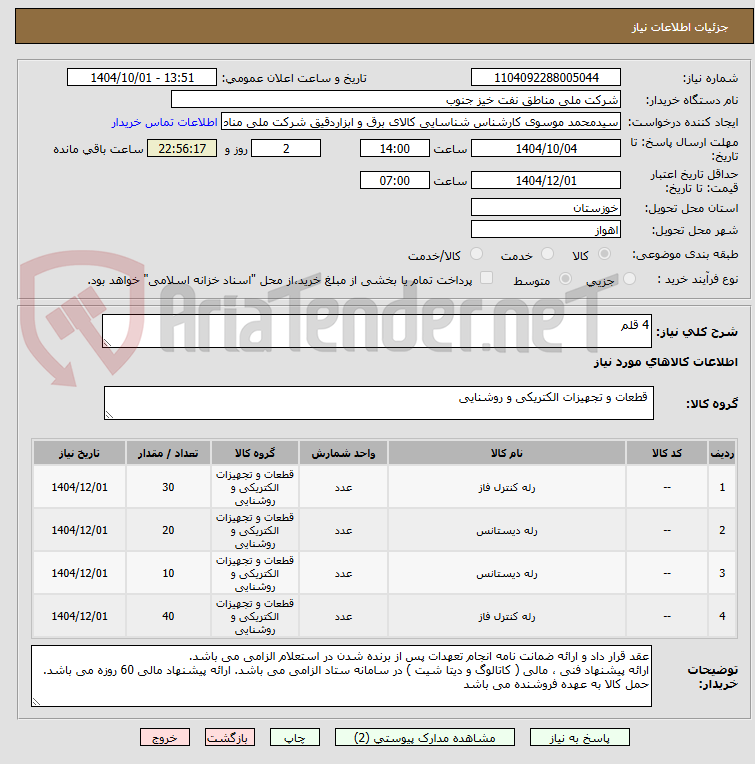
Task: Click the جزئیات اطلاعات نیاز page title
Action: pos(680,27)
